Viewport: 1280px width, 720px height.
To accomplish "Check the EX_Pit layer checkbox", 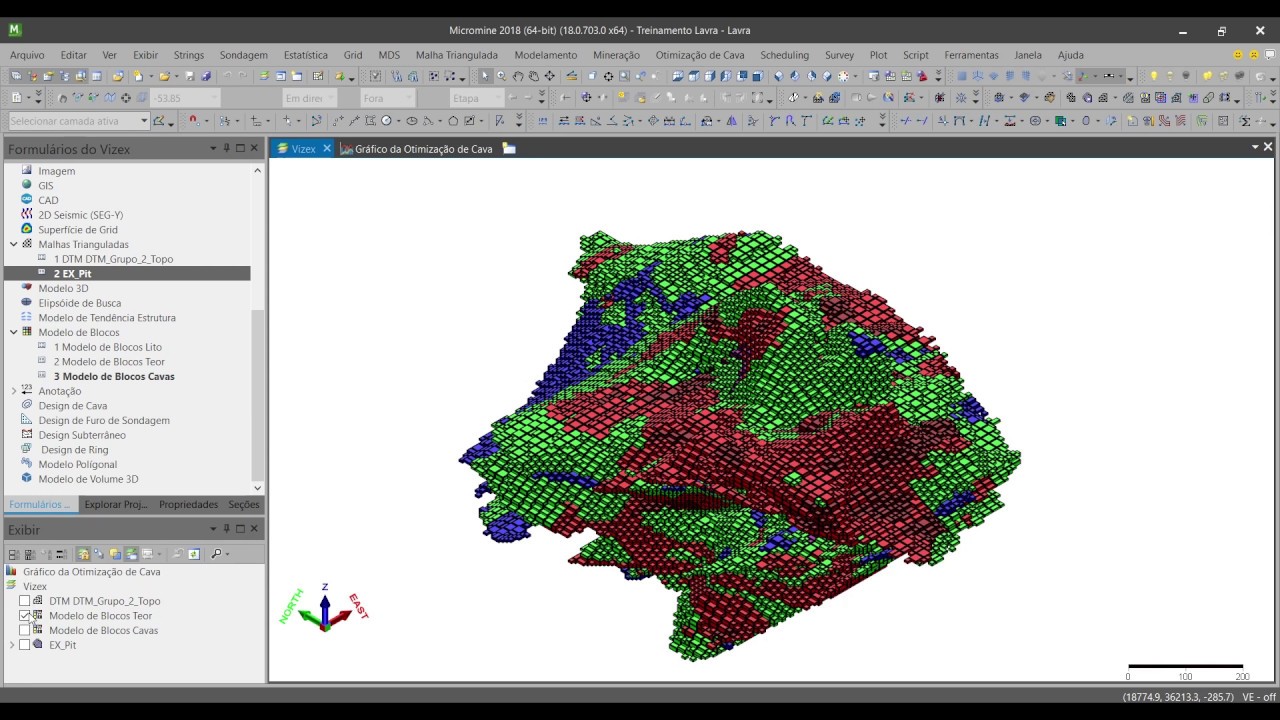I will (x=25, y=645).
